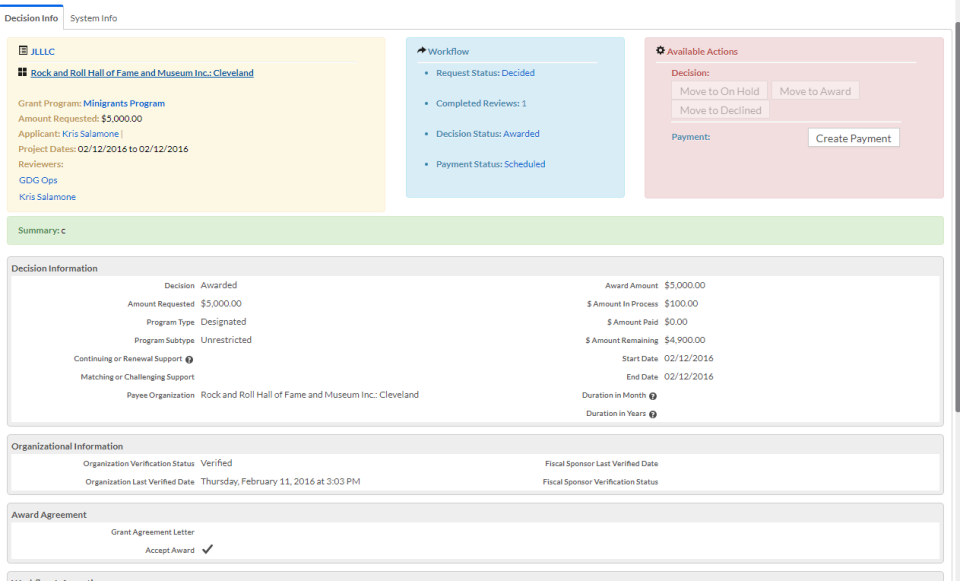Click applicant Kris Salamone link
Screen dimensions: 960x581
coord(92,132)
